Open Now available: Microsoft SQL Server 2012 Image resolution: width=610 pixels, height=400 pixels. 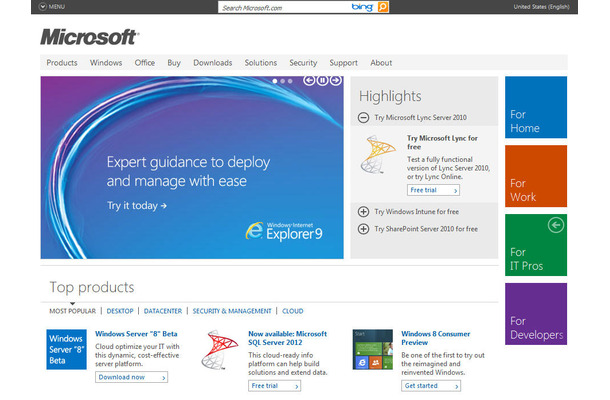287,338
